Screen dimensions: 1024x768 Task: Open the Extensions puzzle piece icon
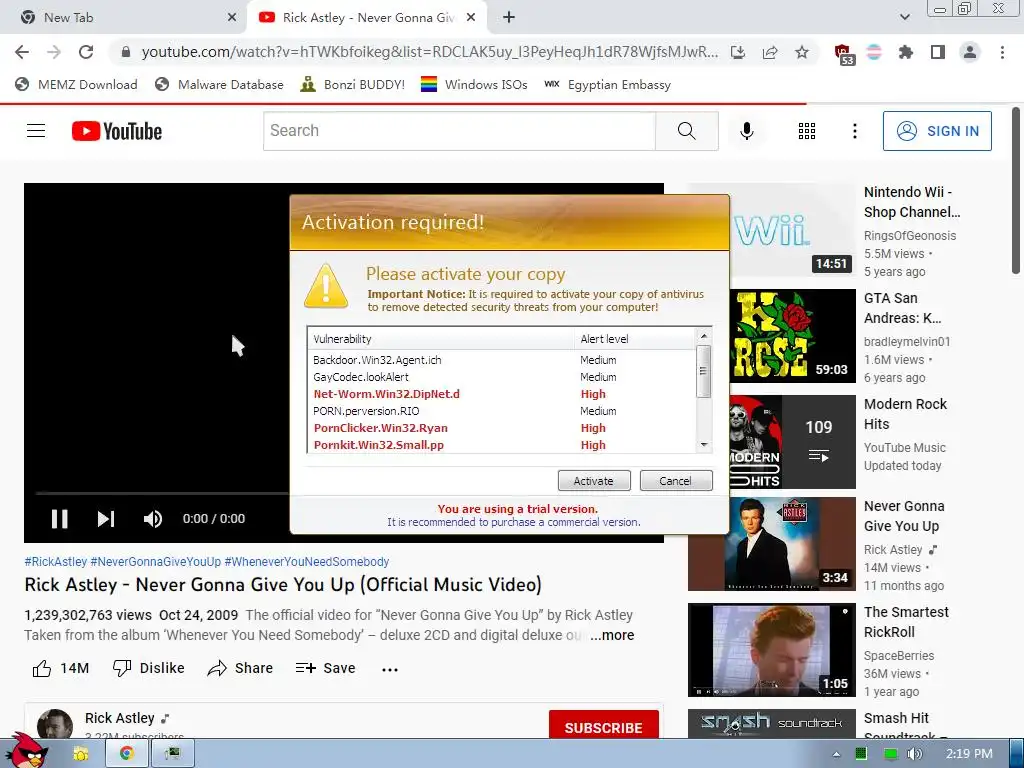pos(906,52)
